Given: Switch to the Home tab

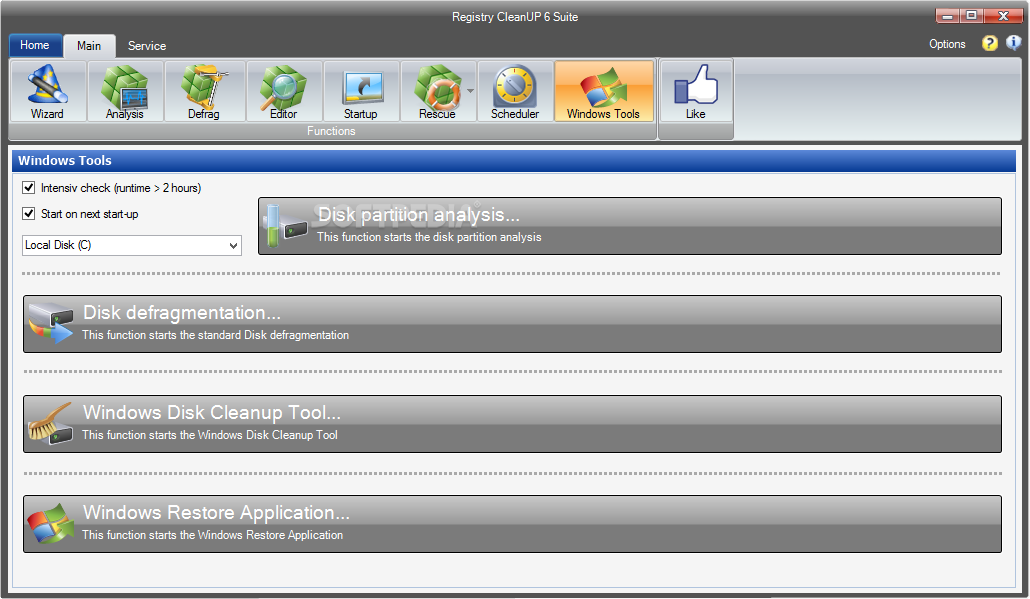Looking at the screenshot, I should [35, 45].
